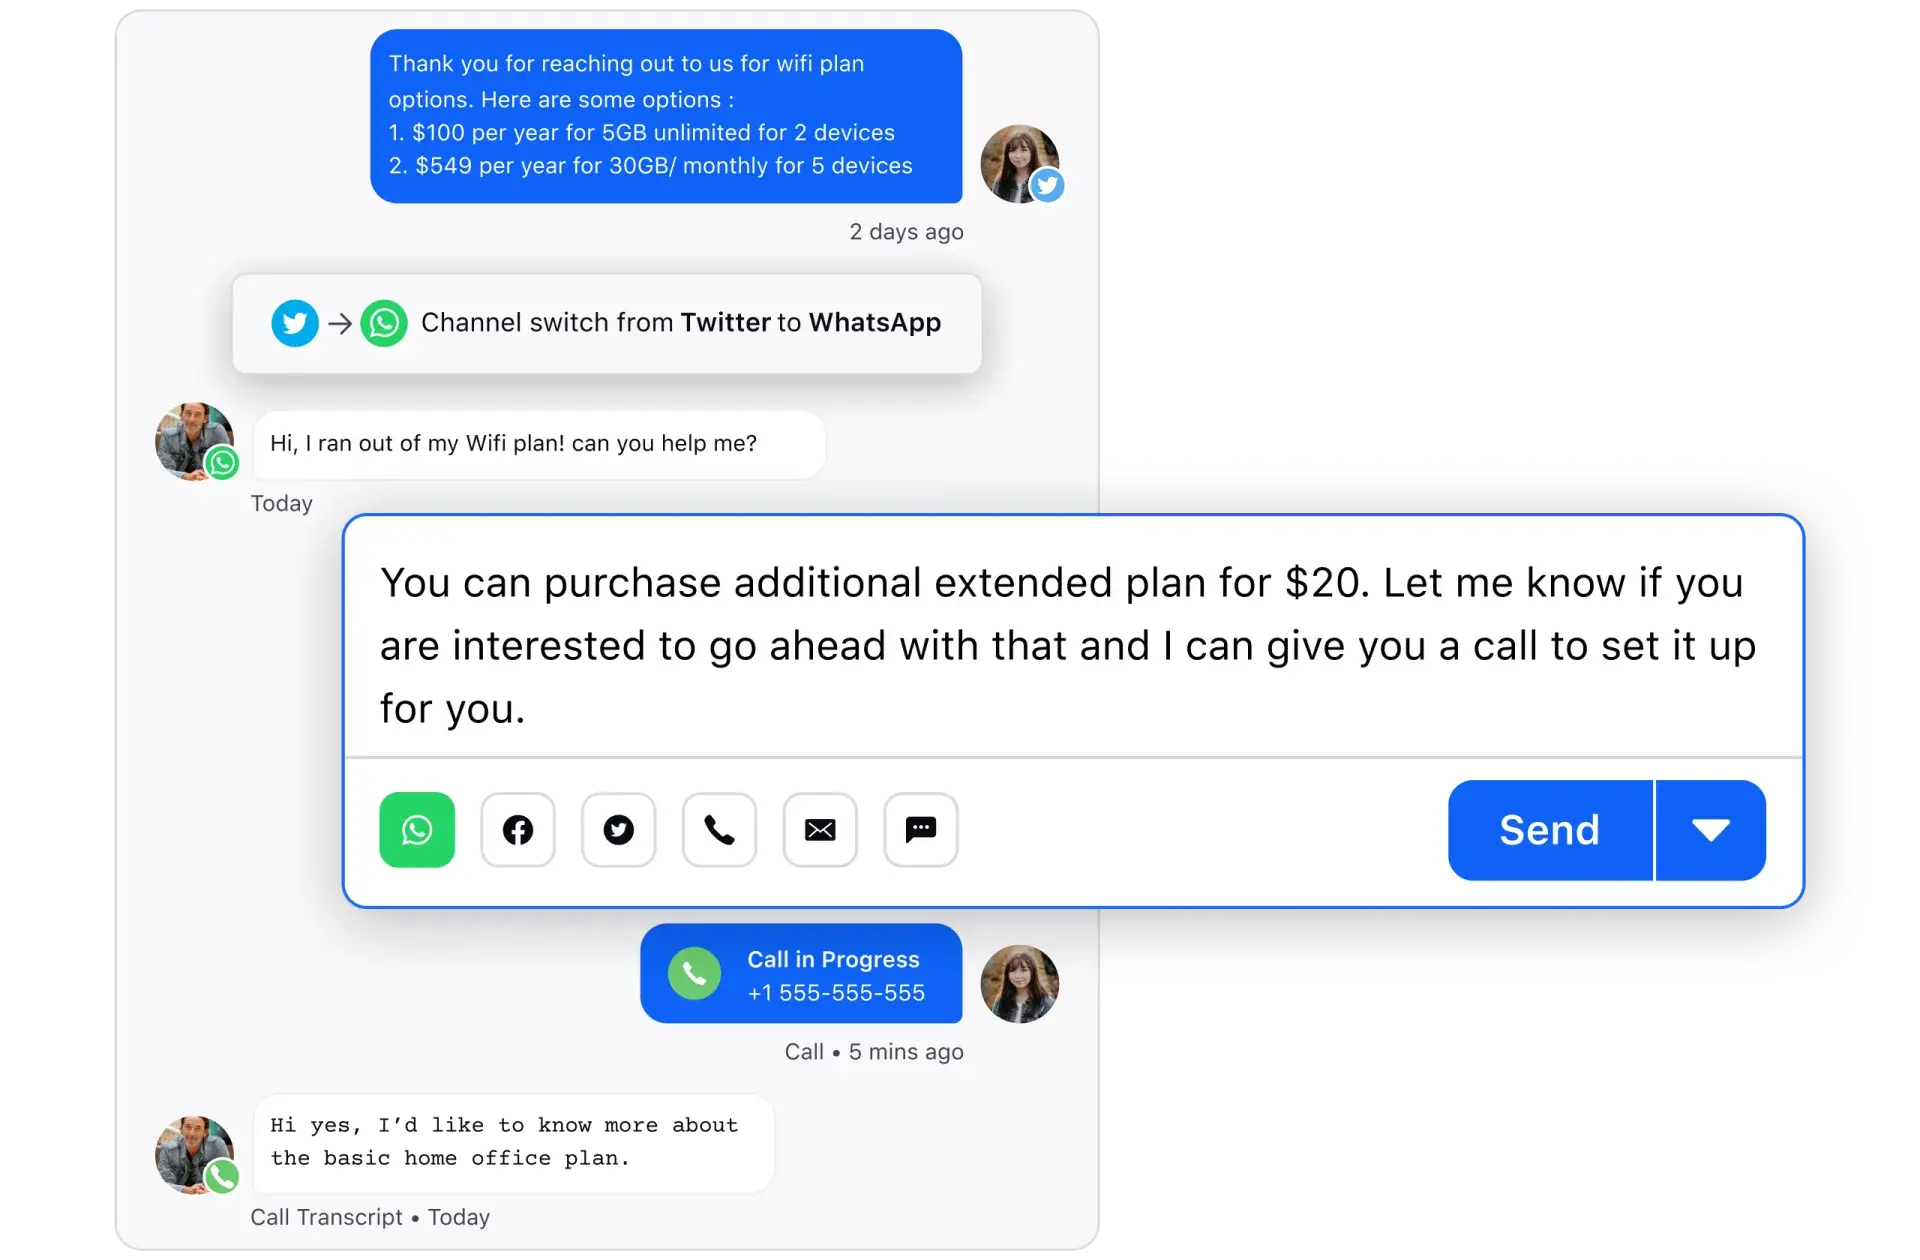Click the email channel icon
1920x1260 pixels.
pos(821,828)
